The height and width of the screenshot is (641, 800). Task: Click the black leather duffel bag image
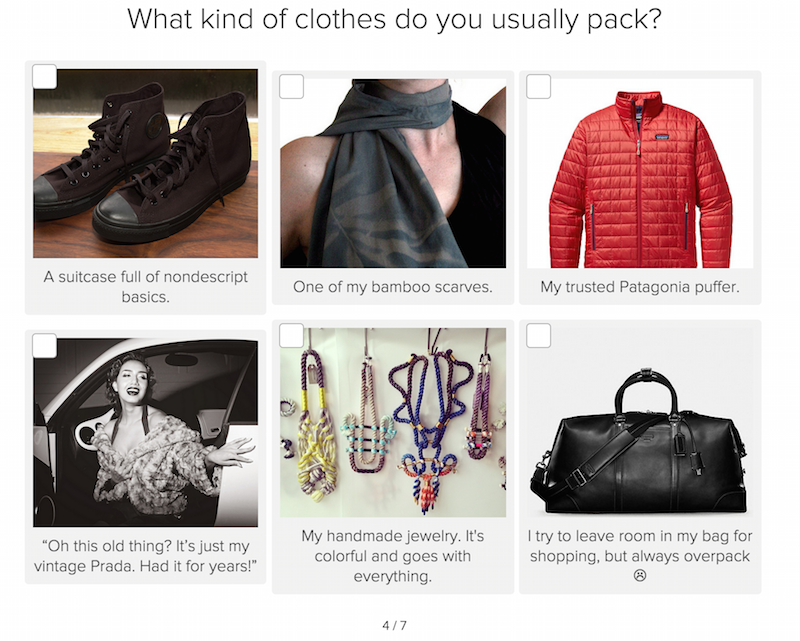click(640, 423)
